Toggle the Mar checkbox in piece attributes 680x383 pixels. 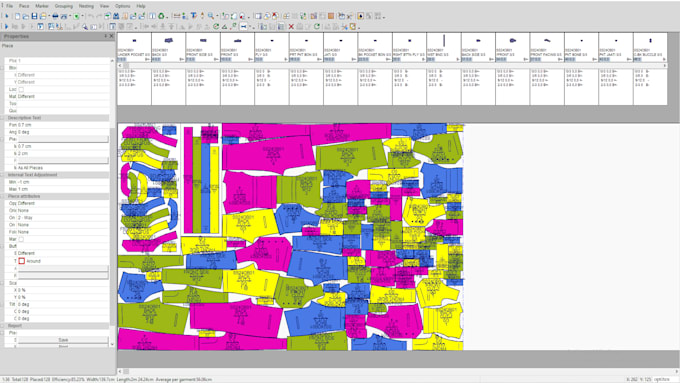pyautogui.click(x=21, y=239)
